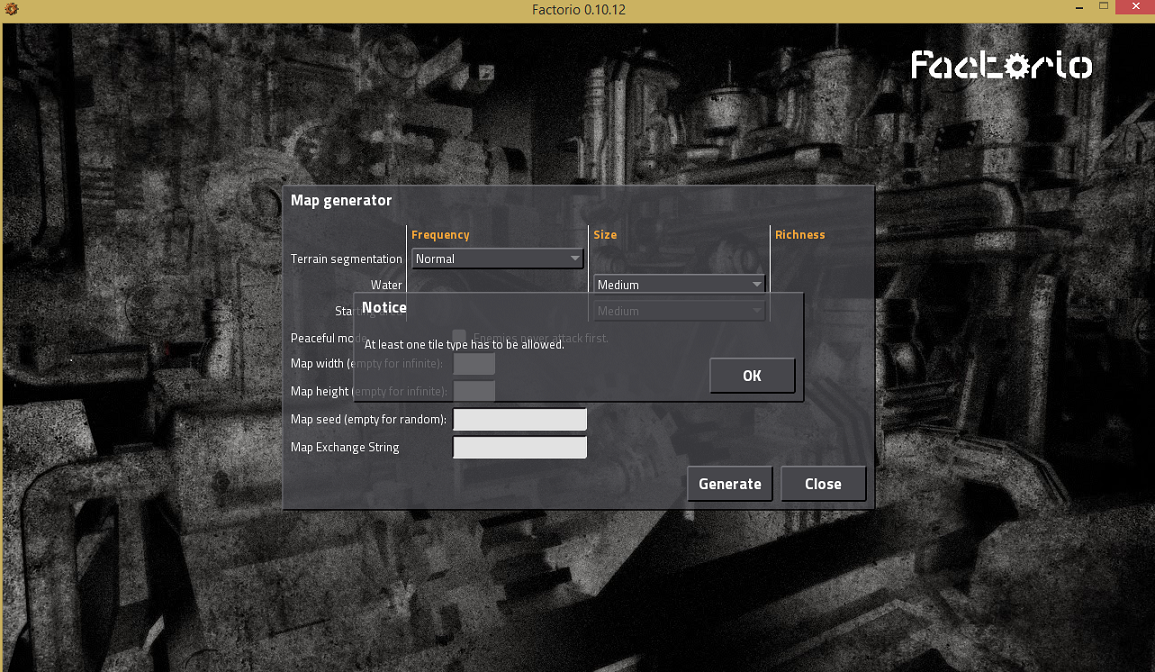Click the Water row label
This screenshot has width=1155, height=672.
pyautogui.click(x=387, y=285)
